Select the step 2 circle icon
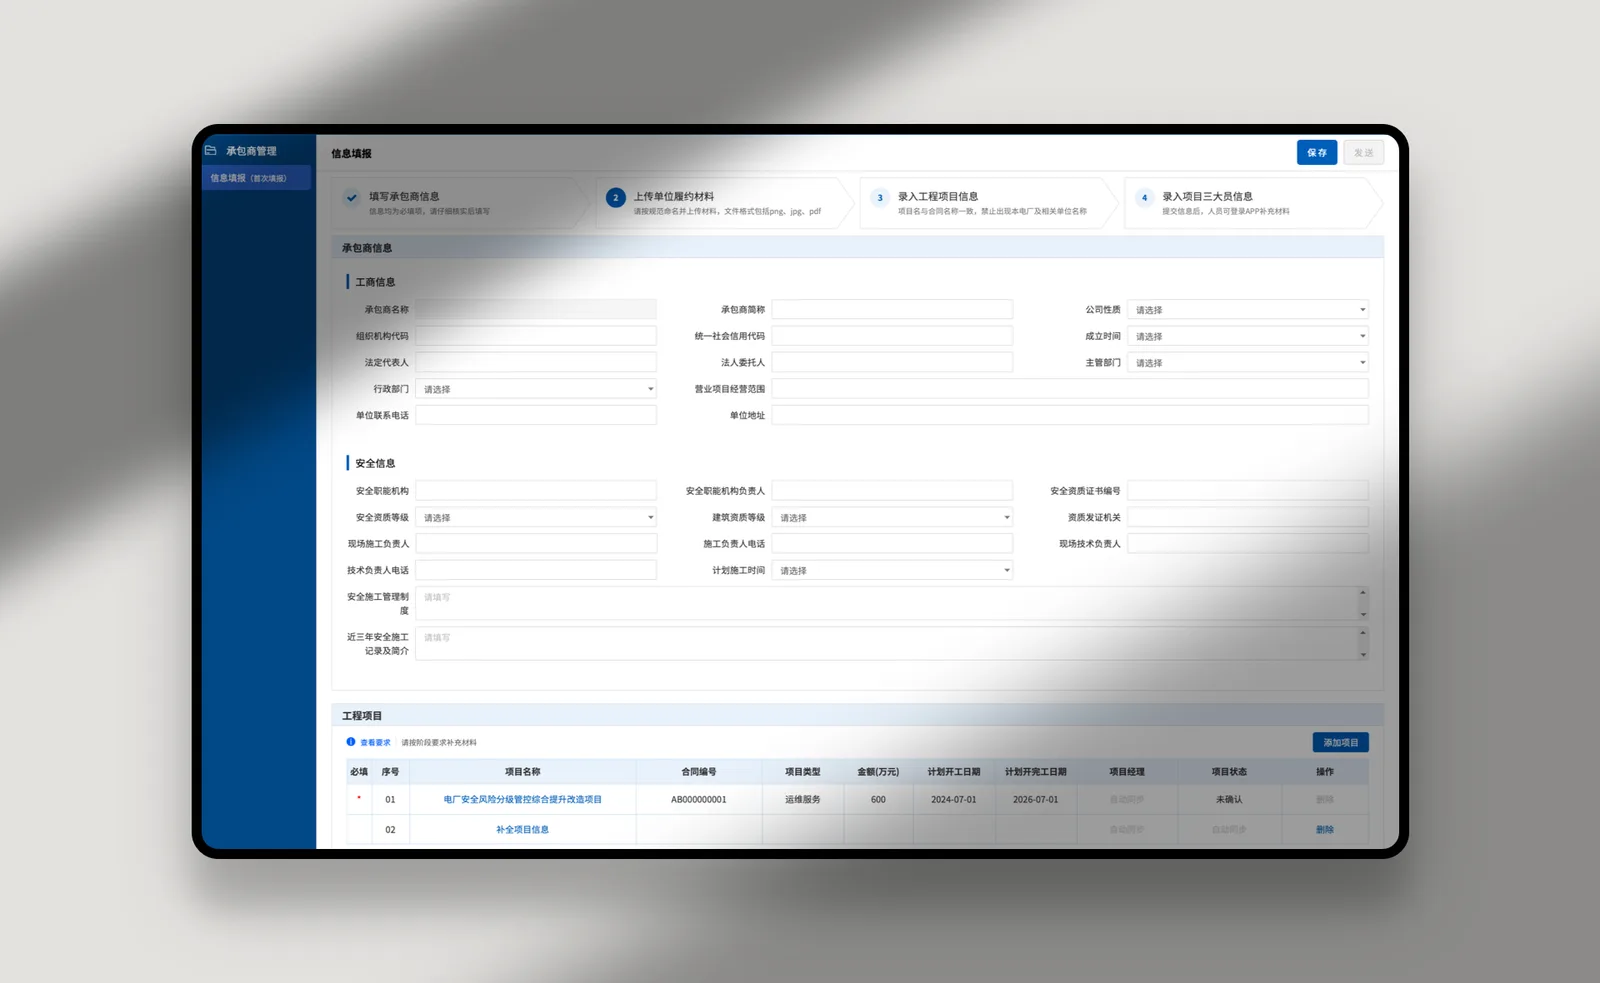 coord(616,198)
